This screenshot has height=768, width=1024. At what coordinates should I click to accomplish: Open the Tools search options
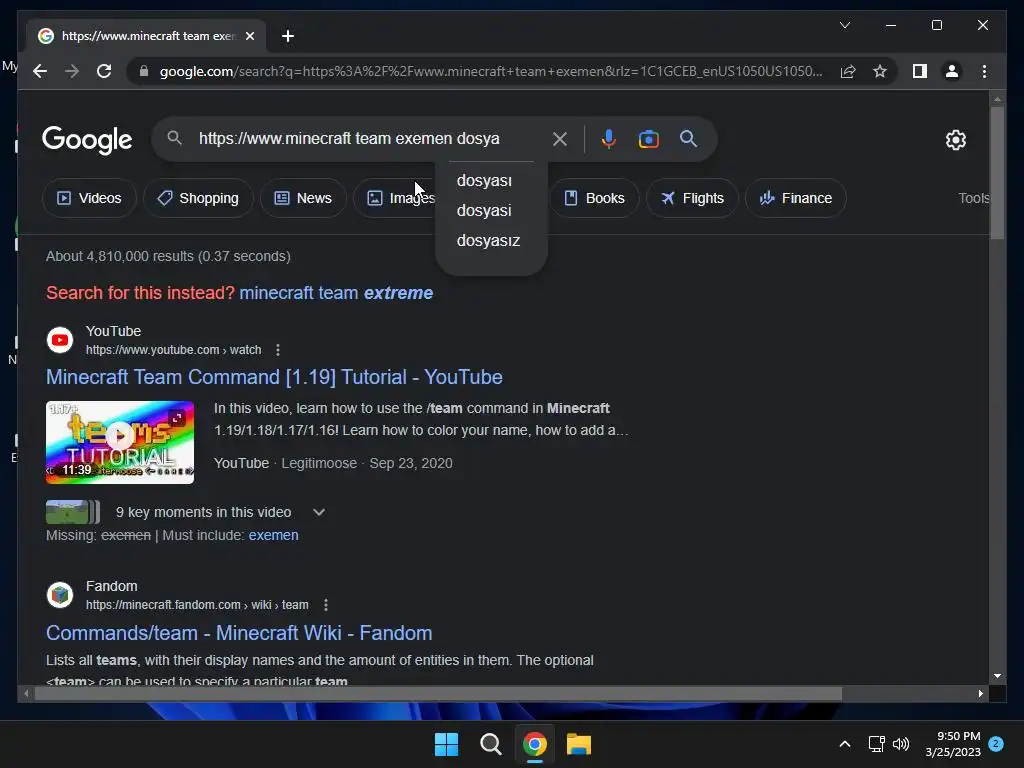974,198
